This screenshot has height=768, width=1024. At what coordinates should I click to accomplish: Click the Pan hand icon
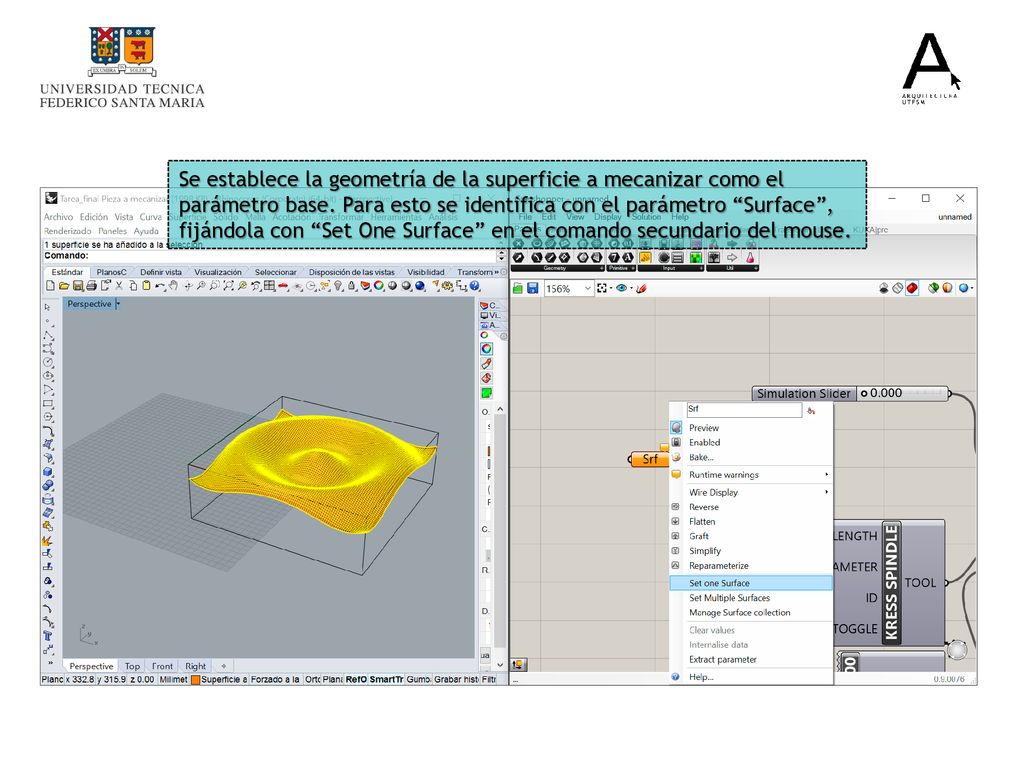click(x=173, y=285)
